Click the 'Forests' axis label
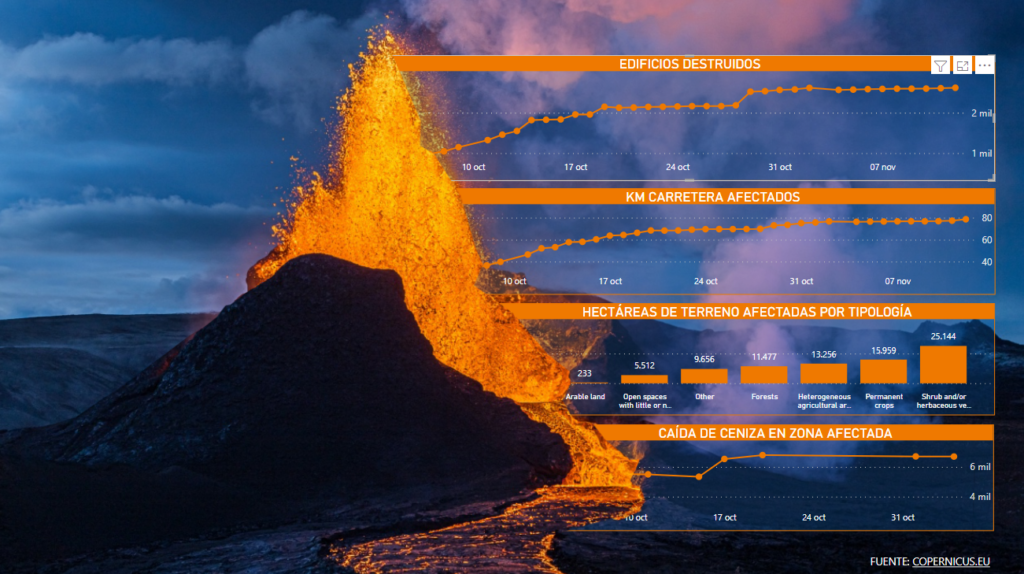Screen dimensions: 1024x574 click(764, 396)
